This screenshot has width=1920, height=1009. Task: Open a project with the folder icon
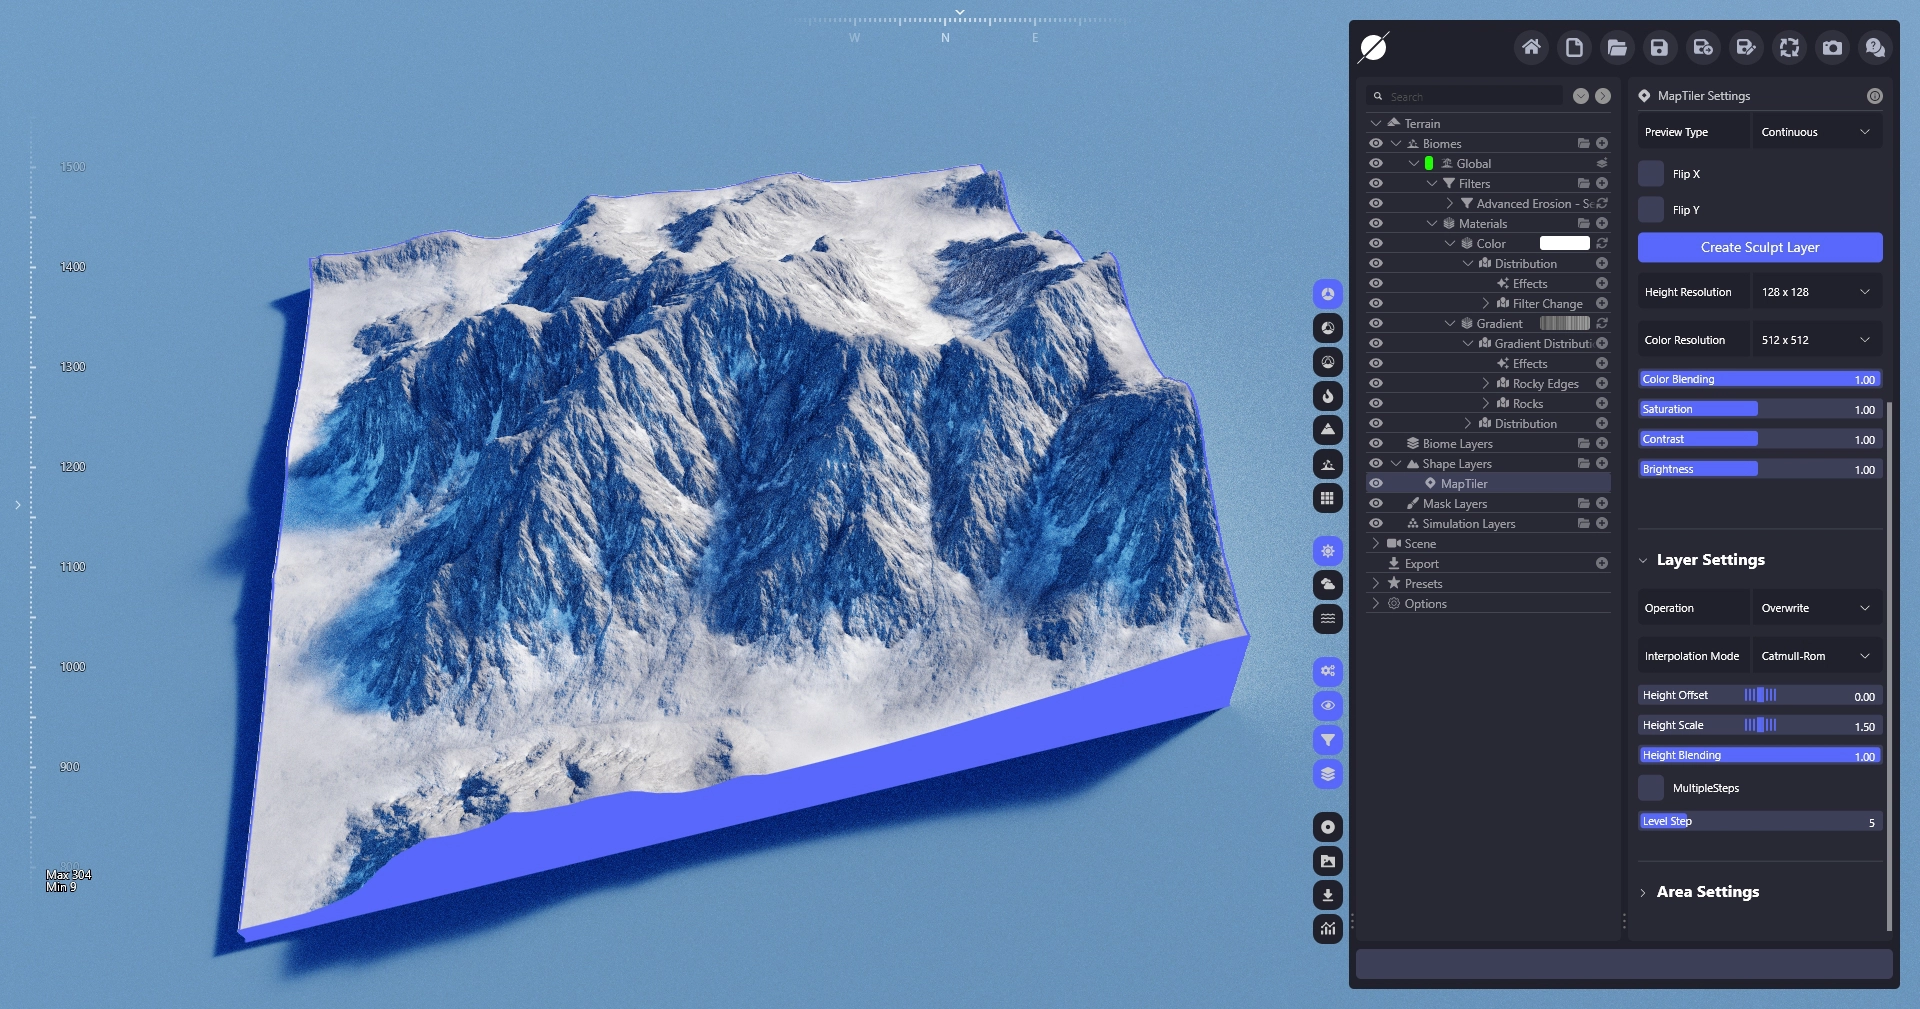tap(1617, 47)
